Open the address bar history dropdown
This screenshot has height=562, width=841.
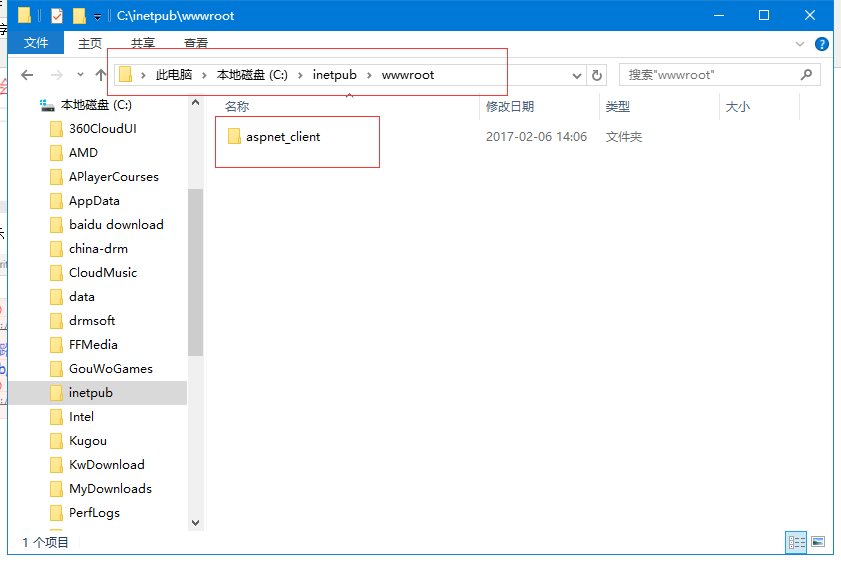(x=577, y=76)
